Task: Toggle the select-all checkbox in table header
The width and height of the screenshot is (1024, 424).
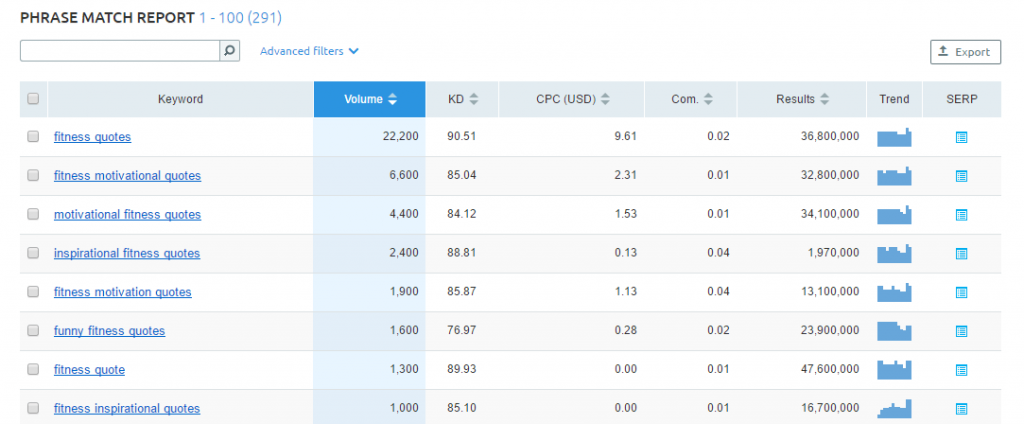Action: [x=33, y=99]
